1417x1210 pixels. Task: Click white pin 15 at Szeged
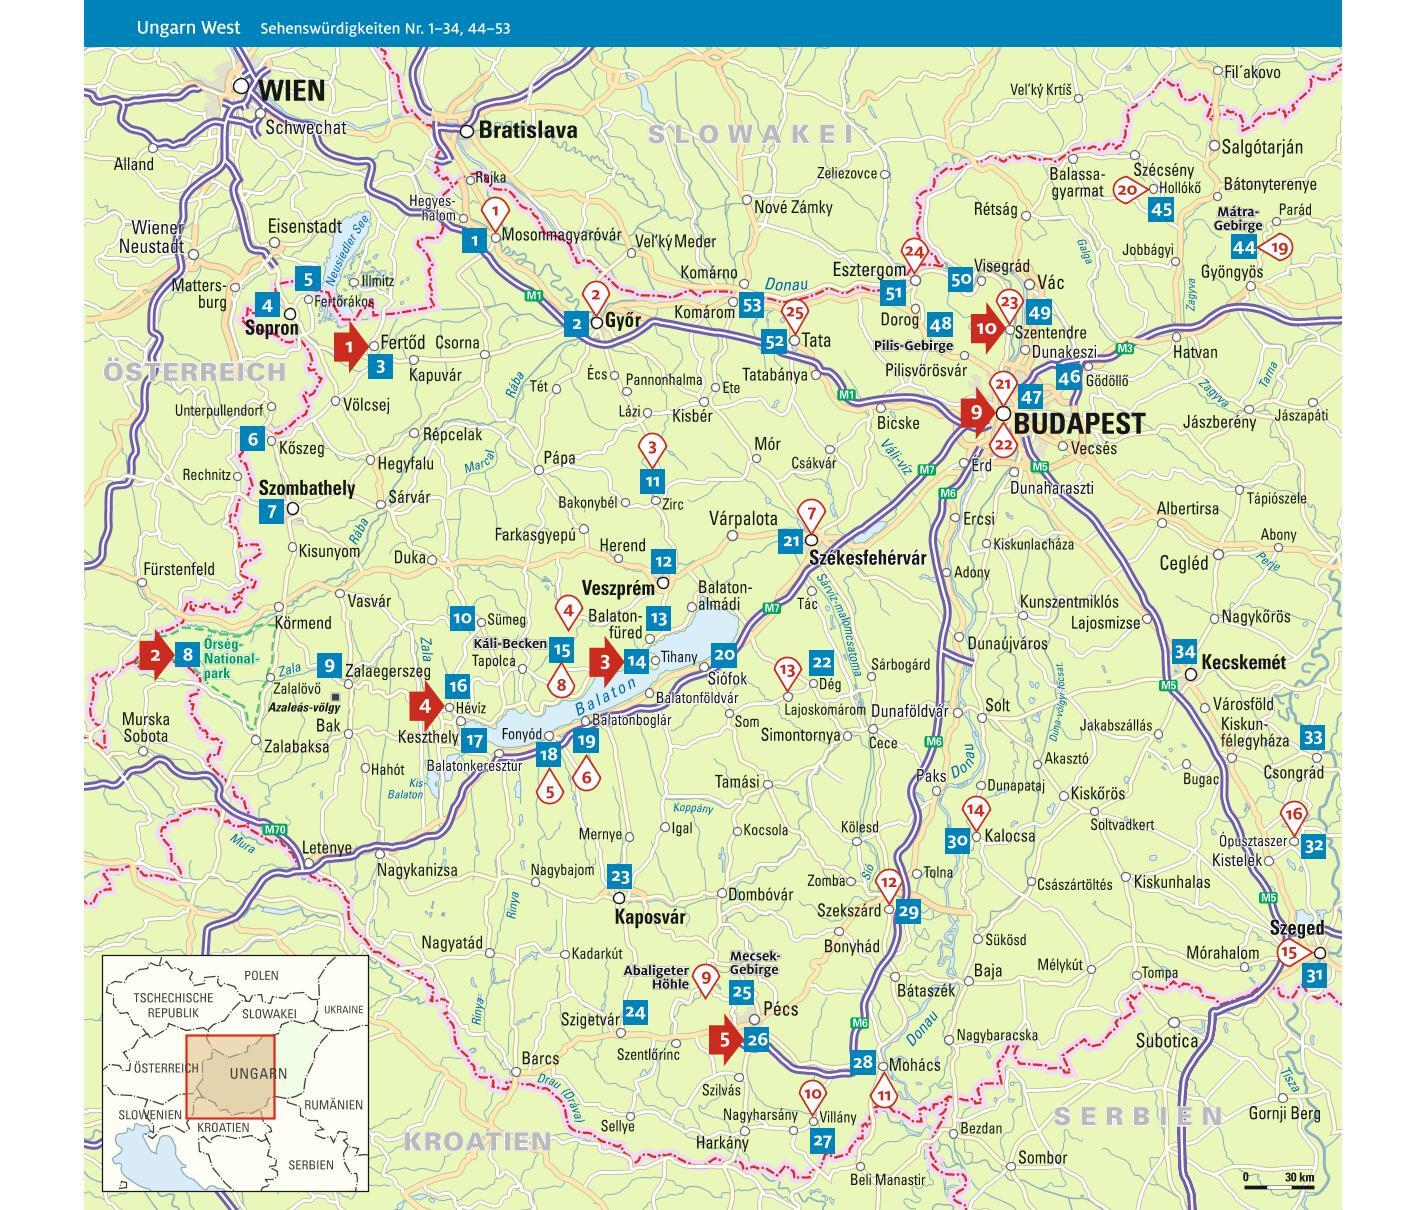(x=1289, y=953)
